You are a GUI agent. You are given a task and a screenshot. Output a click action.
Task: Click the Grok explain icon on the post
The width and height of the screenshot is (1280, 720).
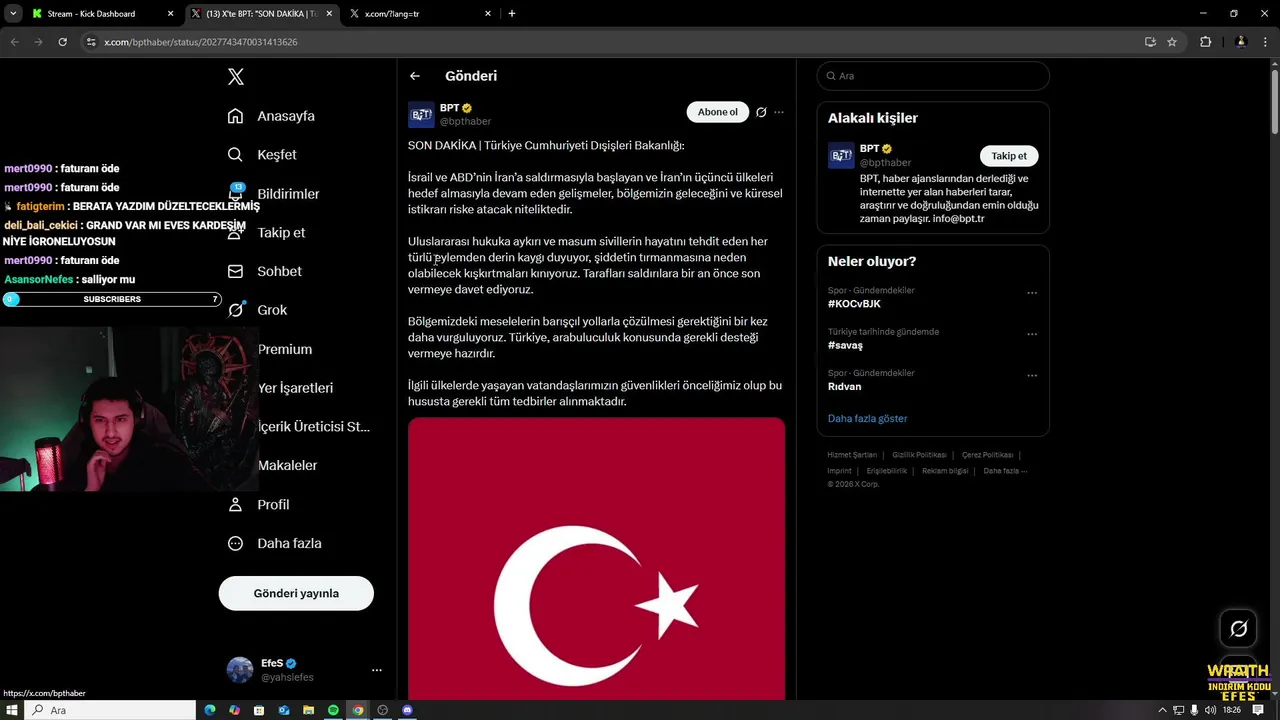tap(761, 112)
